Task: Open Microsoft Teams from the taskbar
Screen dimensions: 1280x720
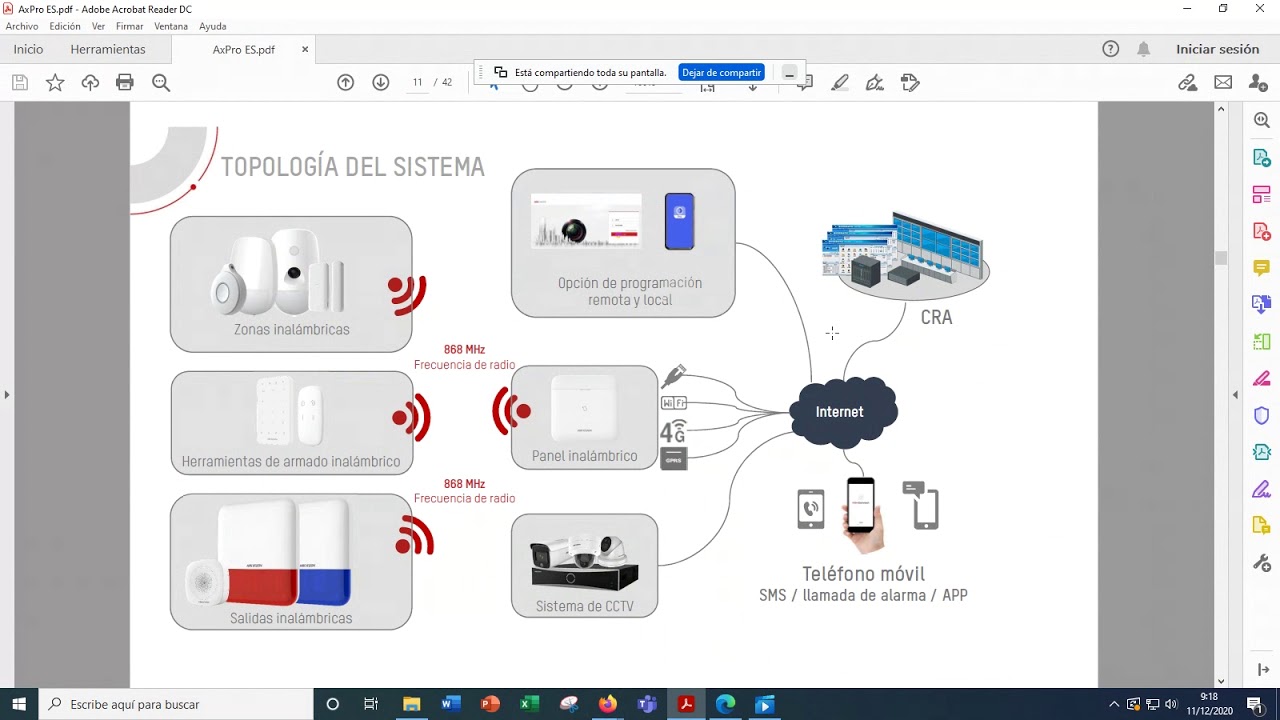Action: (647, 704)
